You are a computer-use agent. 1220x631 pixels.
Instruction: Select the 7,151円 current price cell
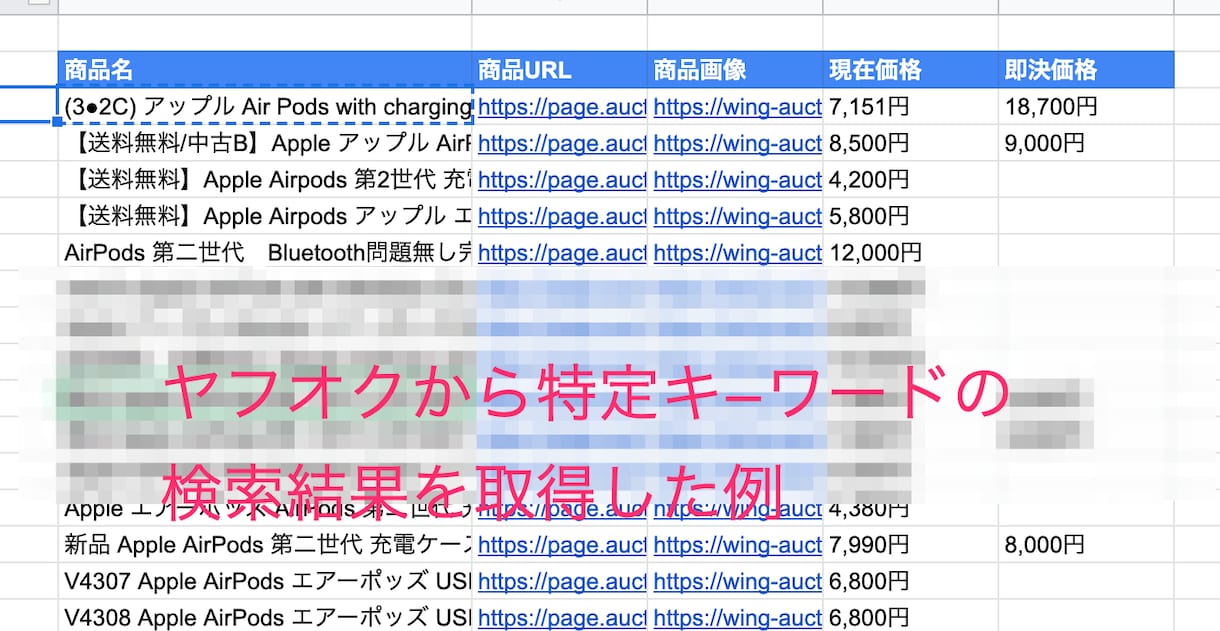point(910,107)
